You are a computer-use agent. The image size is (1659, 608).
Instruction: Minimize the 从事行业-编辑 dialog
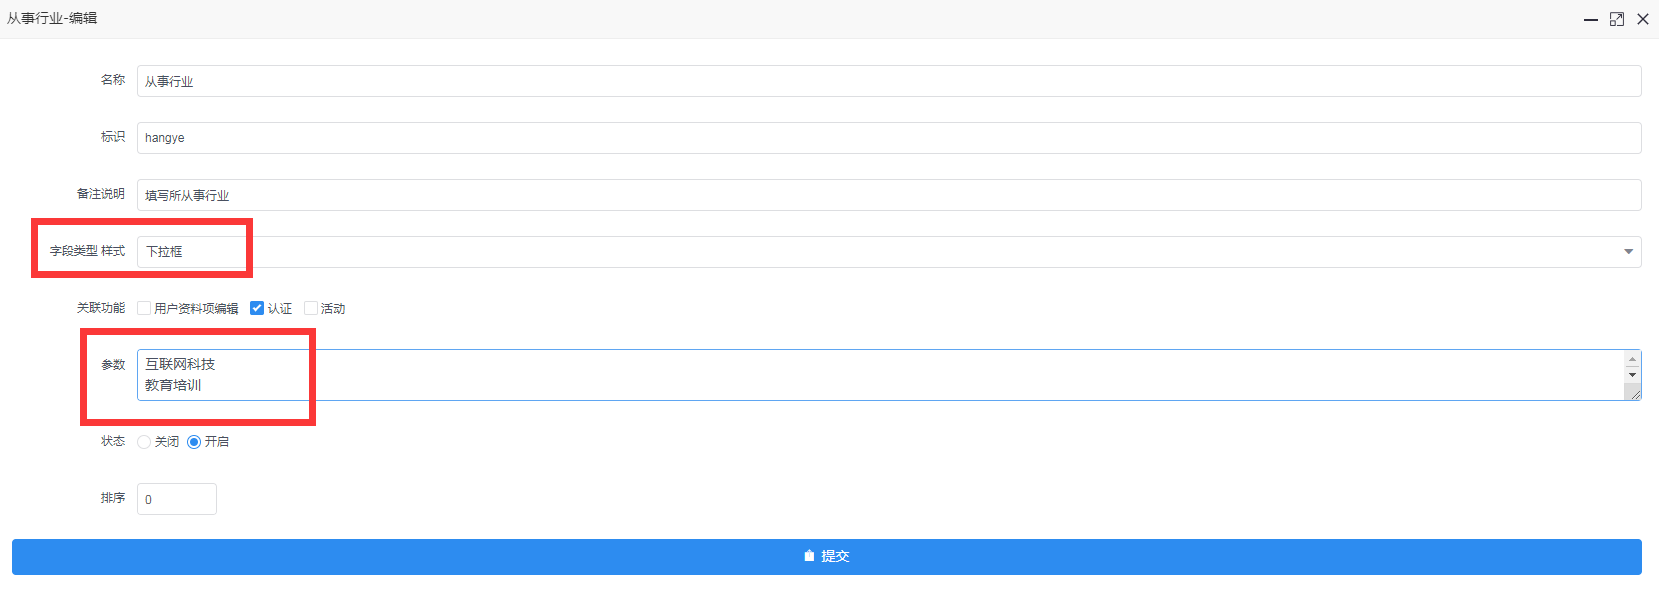click(1591, 19)
